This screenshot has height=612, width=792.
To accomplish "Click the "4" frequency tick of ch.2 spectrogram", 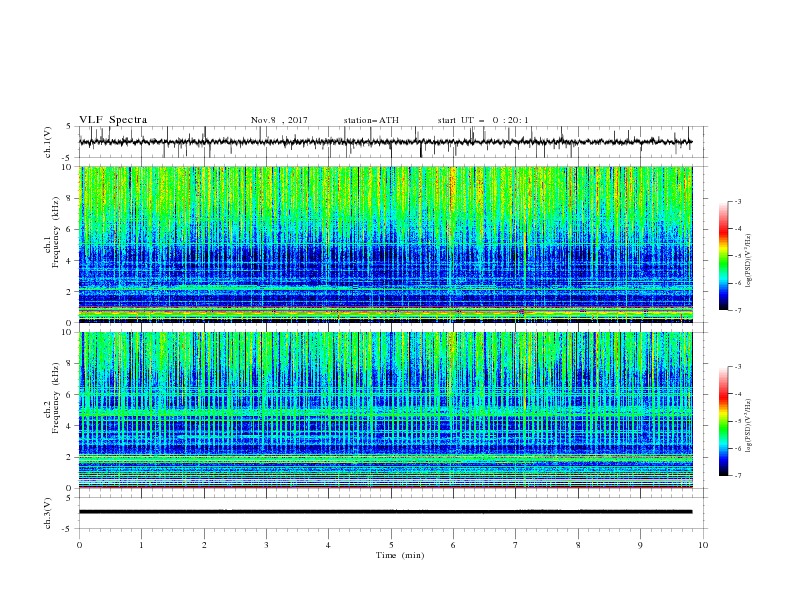I will [70, 426].
